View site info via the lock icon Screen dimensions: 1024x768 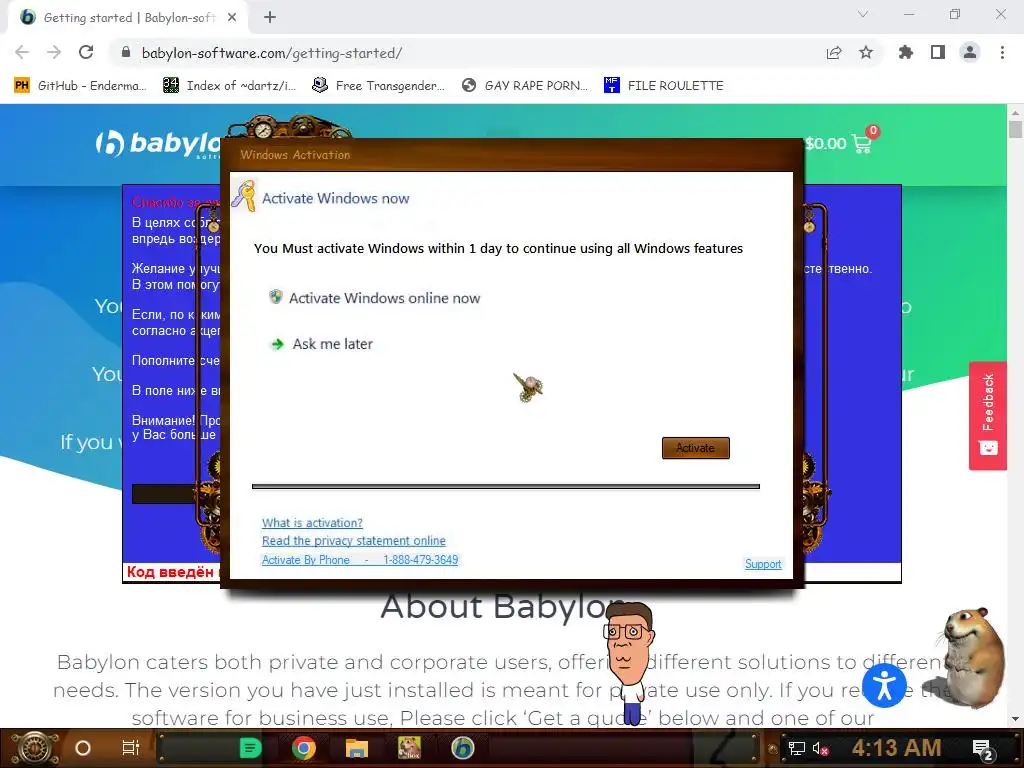126,52
